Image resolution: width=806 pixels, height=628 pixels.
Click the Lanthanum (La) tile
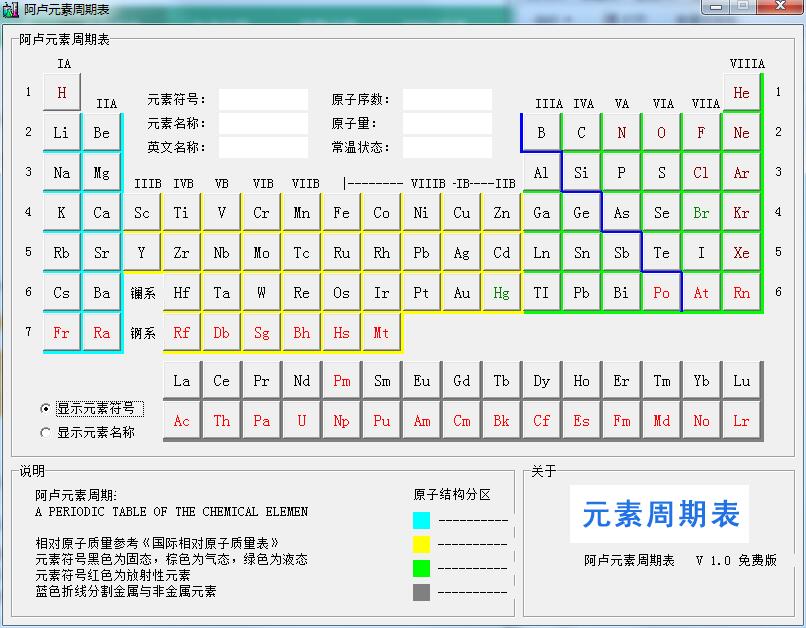click(181, 380)
